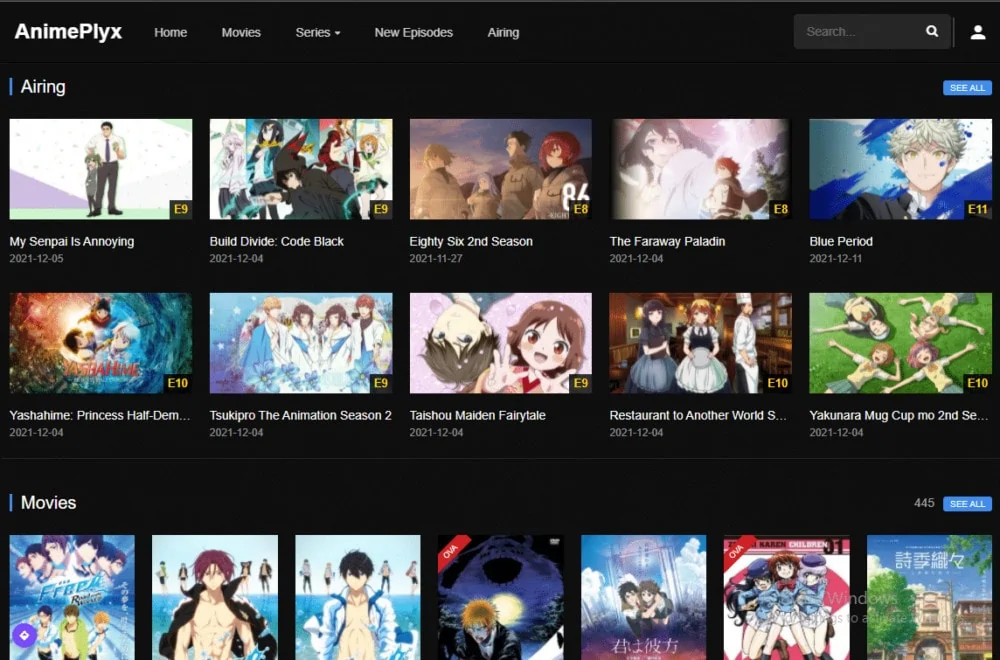Expand the Series dropdown menu
Screen dimensions: 1000x660
point(318,32)
